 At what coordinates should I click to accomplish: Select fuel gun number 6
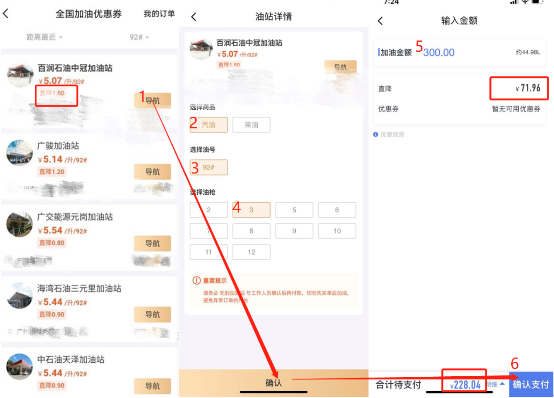click(x=337, y=210)
